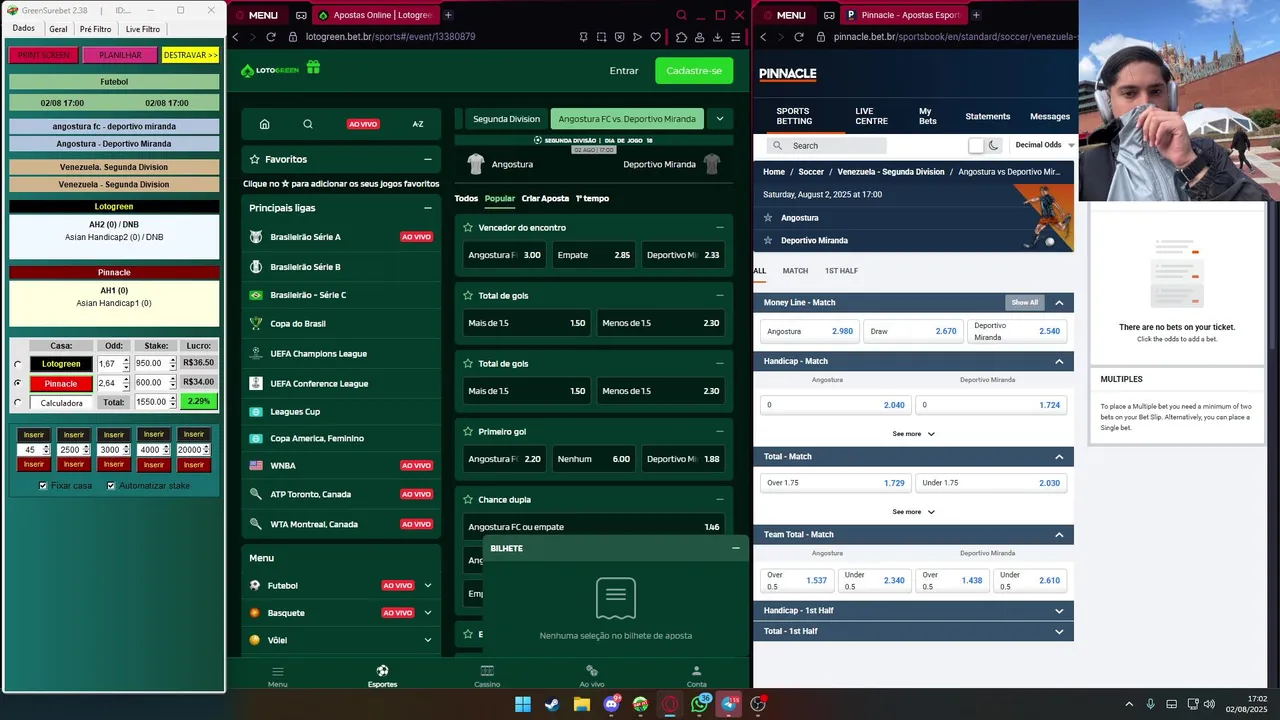The width and height of the screenshot is (1280, 720).
Task: Select Mais de 1.5 odds 1.50 in first Total de gols
Action: 526,323
